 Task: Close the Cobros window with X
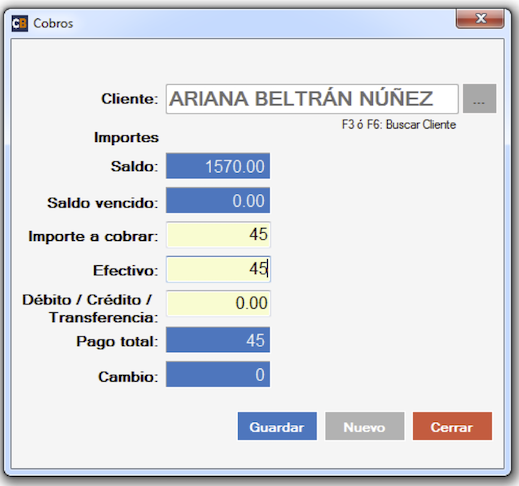480,19
